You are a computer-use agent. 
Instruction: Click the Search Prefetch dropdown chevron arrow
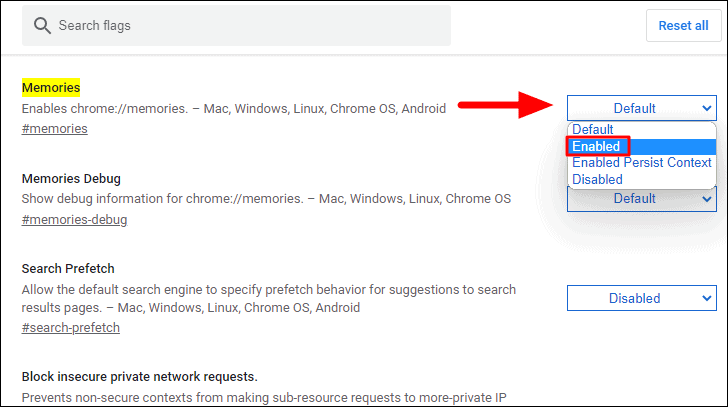coord(707,298)
